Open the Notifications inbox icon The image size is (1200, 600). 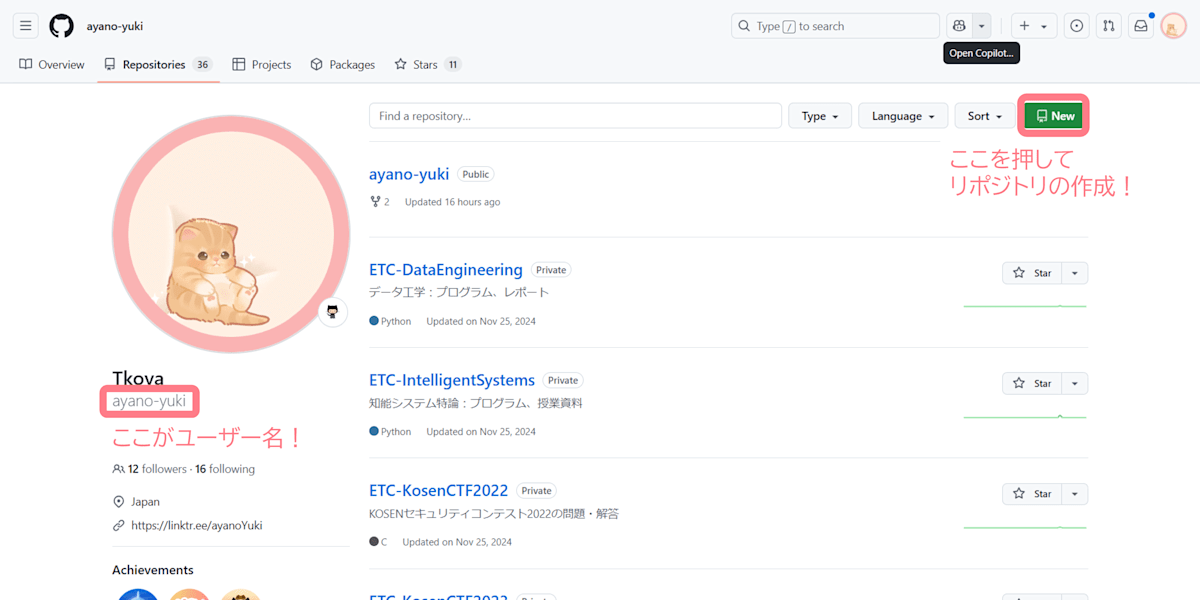[x=1141, y=26]
